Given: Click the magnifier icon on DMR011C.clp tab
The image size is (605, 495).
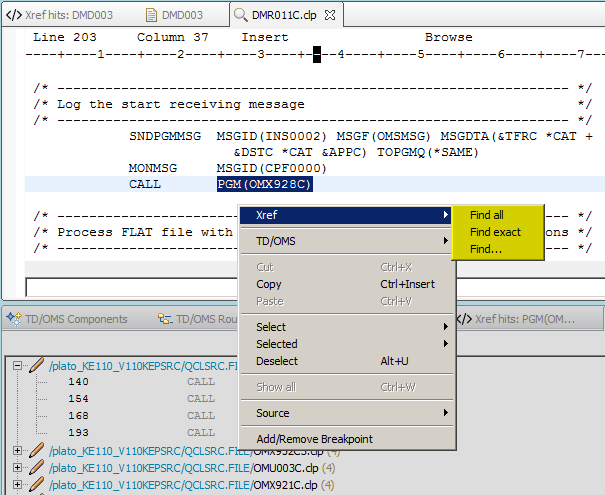Looking at the screenshot, I should click(240, 15).
